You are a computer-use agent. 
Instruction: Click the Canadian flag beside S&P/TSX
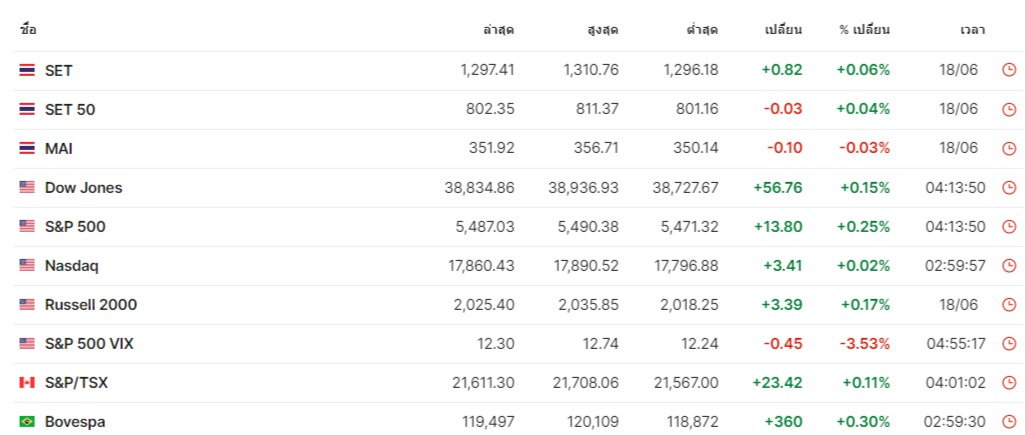click(27, 383)
